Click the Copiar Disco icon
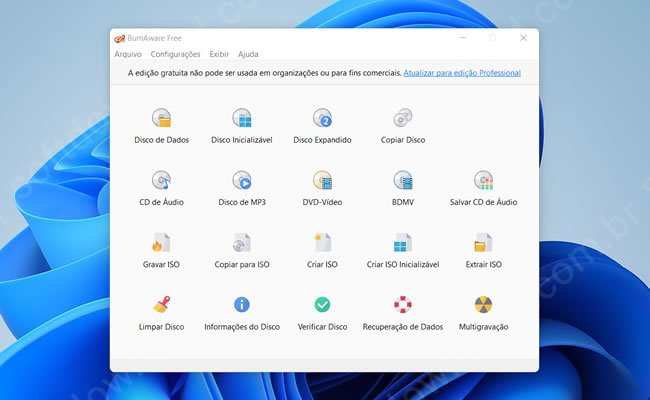The width and height of the screenshot is (650, 400). pyautogui.click(x=403, y=118)
